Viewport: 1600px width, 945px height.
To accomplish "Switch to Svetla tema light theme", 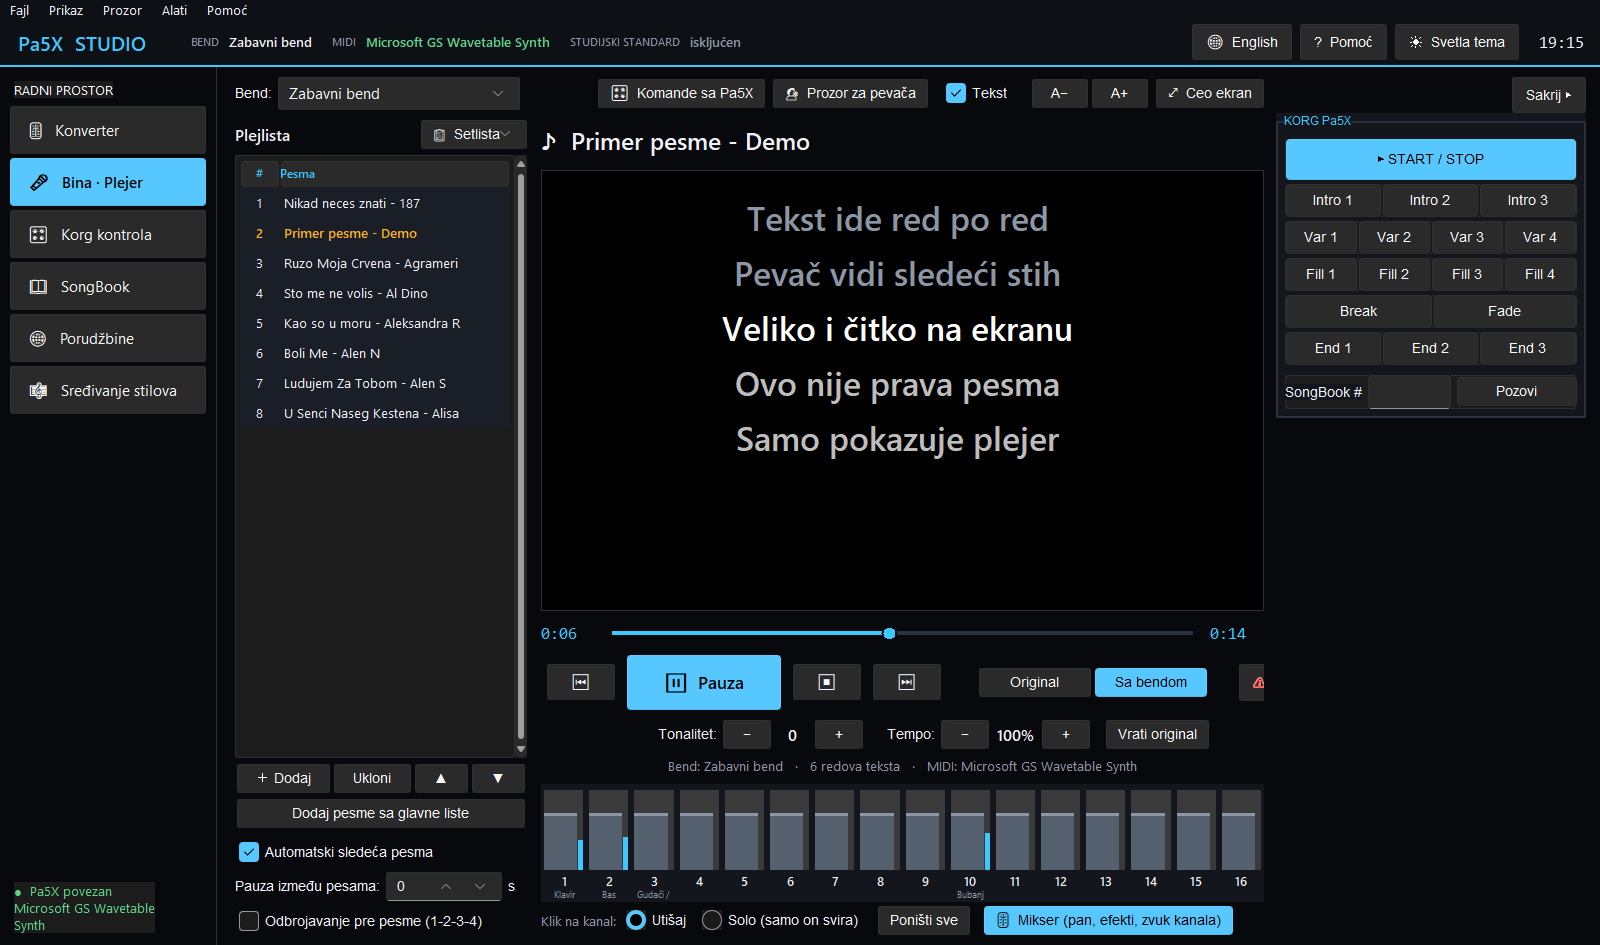I will click(x=1457, y=42).
